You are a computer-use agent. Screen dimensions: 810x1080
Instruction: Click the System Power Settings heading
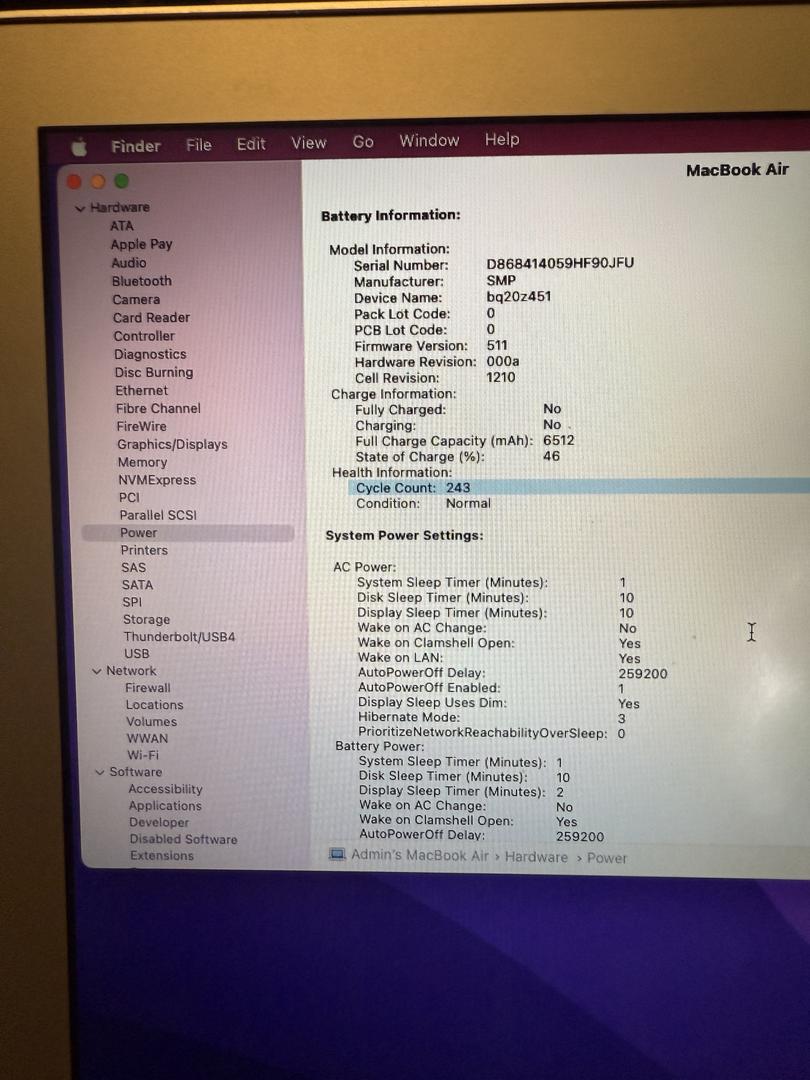(404, 536)
